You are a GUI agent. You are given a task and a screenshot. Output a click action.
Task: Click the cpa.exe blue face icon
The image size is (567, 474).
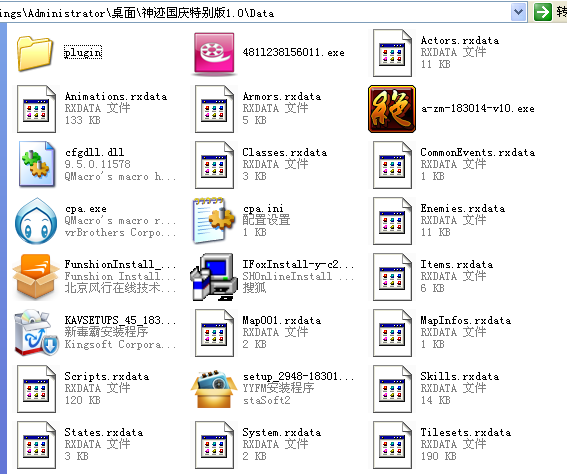coord(36,221)
